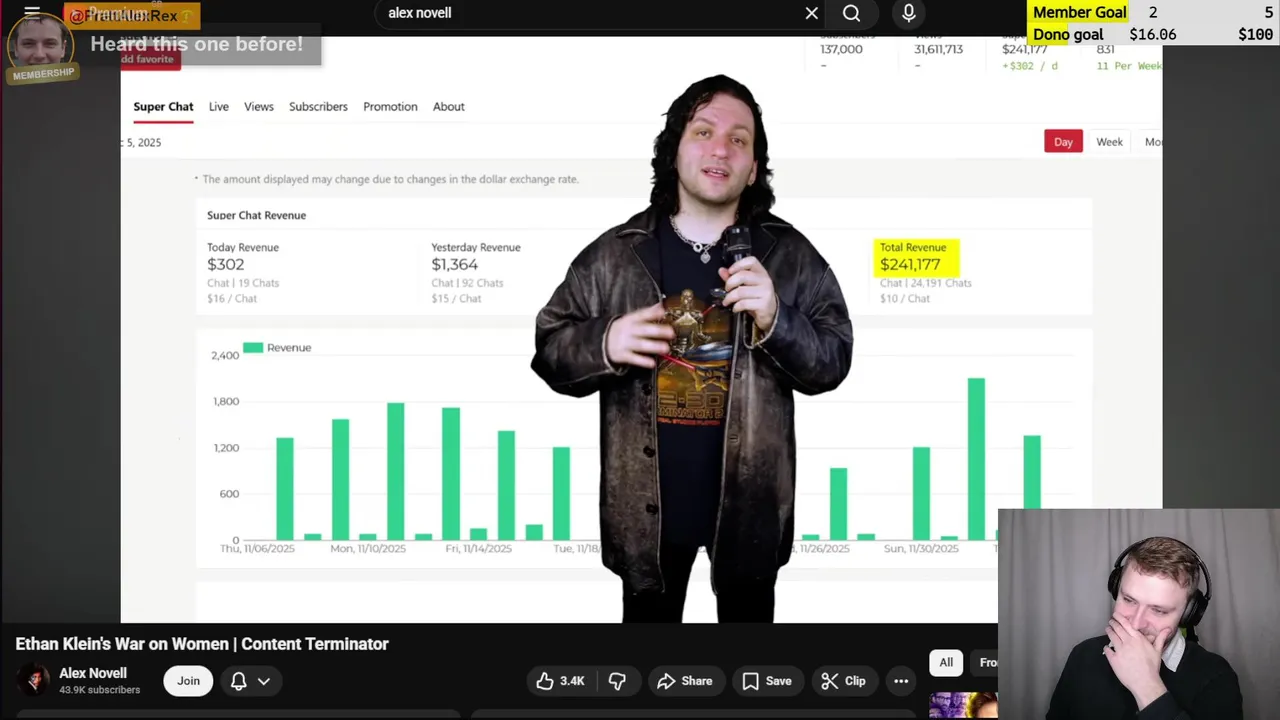The width and height of the screenshot is (1280, 720).
Task: Select the All filter chip
Action: 946,662
